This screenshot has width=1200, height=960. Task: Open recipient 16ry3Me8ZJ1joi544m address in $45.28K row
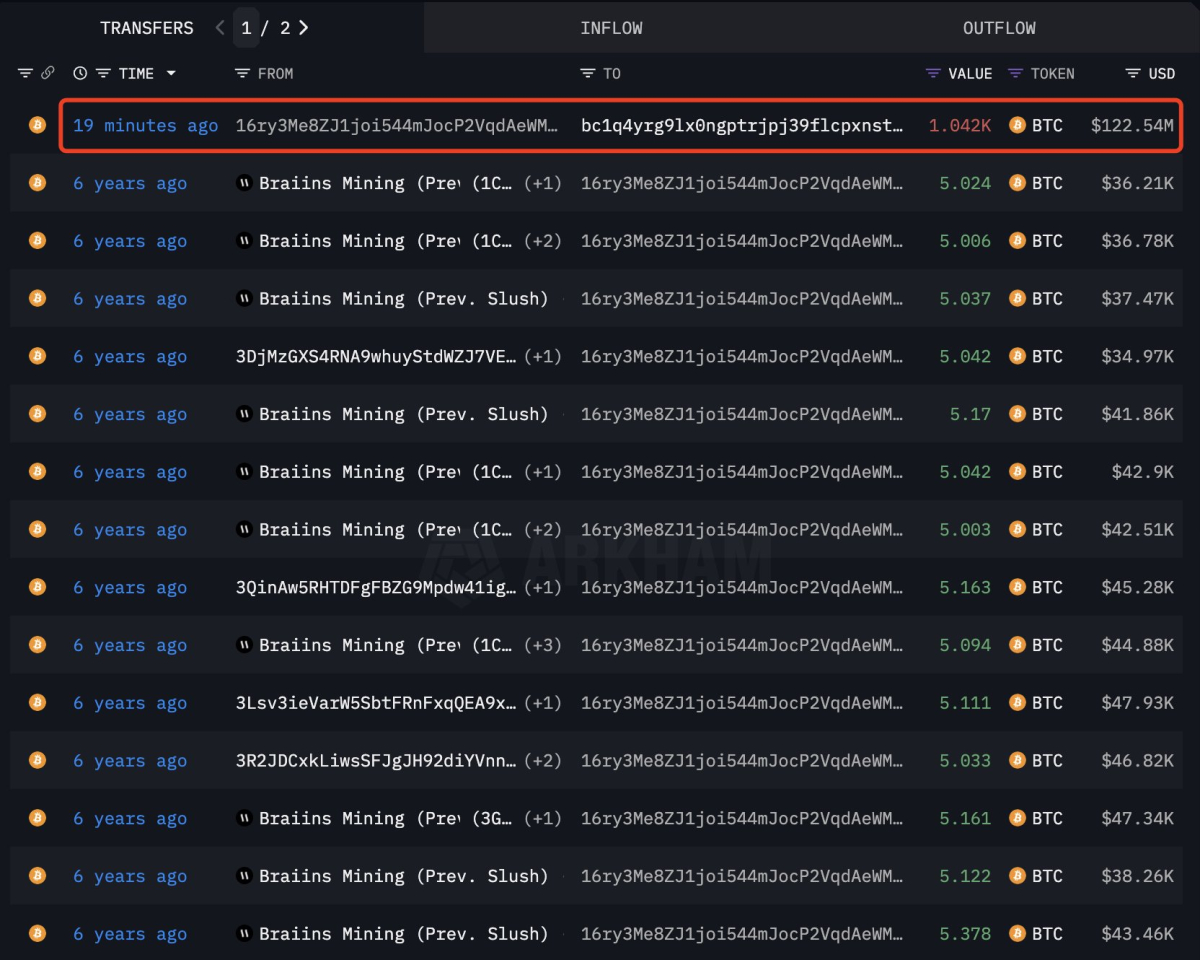click(x=743, y=588)
